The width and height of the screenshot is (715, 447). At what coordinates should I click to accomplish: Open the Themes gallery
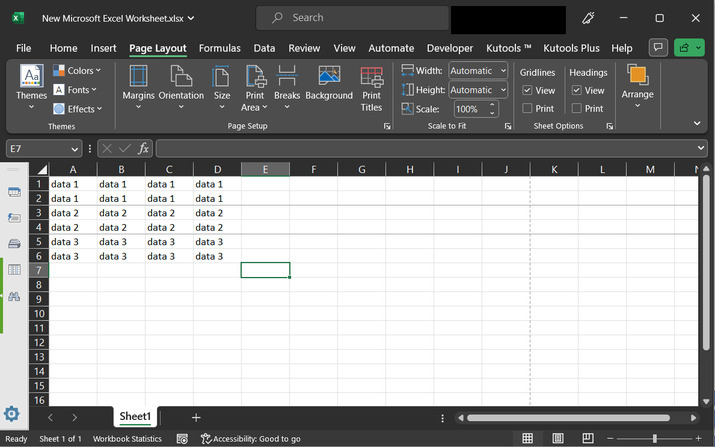click(x=31, y=85)
